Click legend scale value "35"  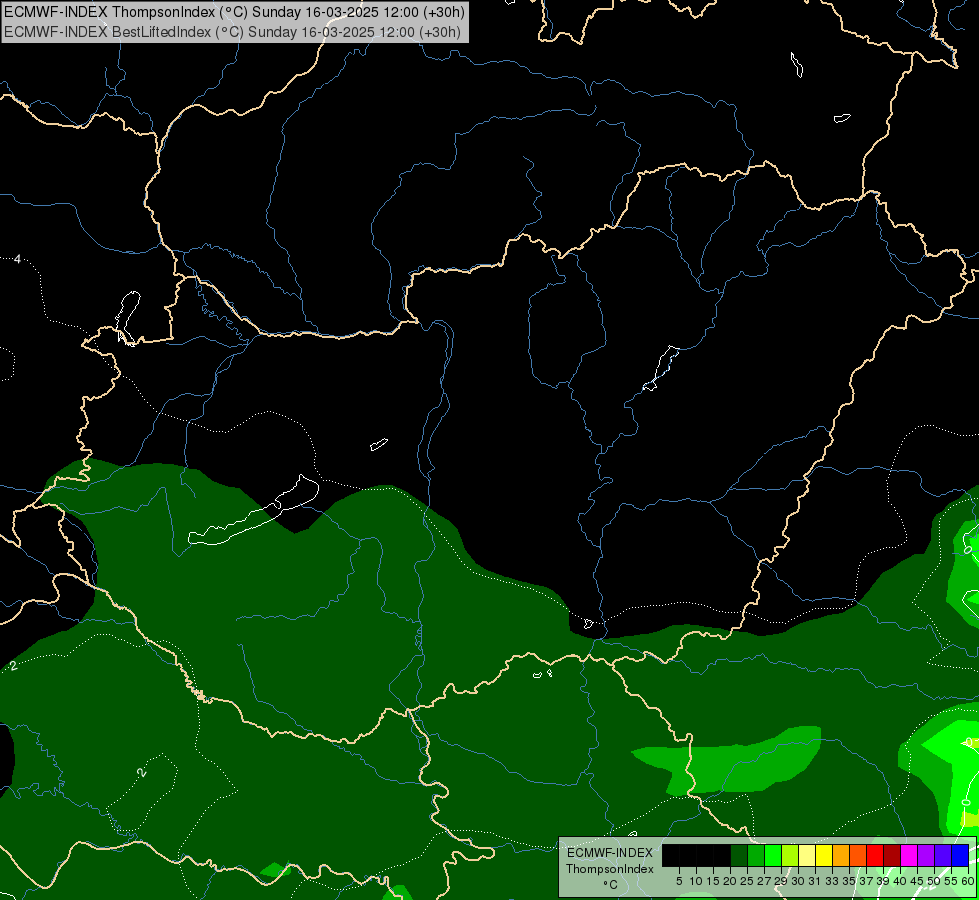849,881
